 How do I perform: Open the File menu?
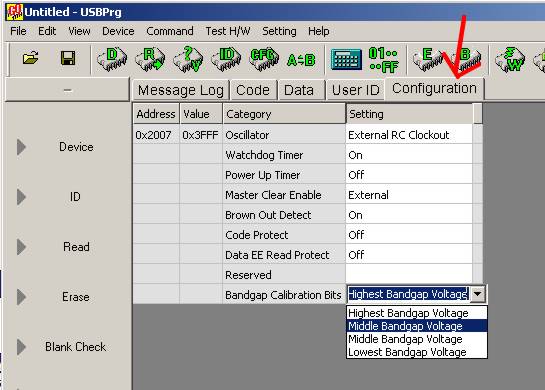(x=18, y=31)
